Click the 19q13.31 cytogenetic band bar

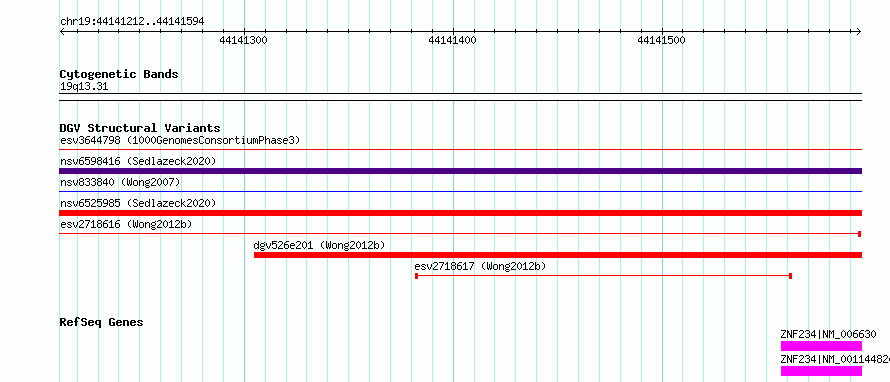[460, 97]
